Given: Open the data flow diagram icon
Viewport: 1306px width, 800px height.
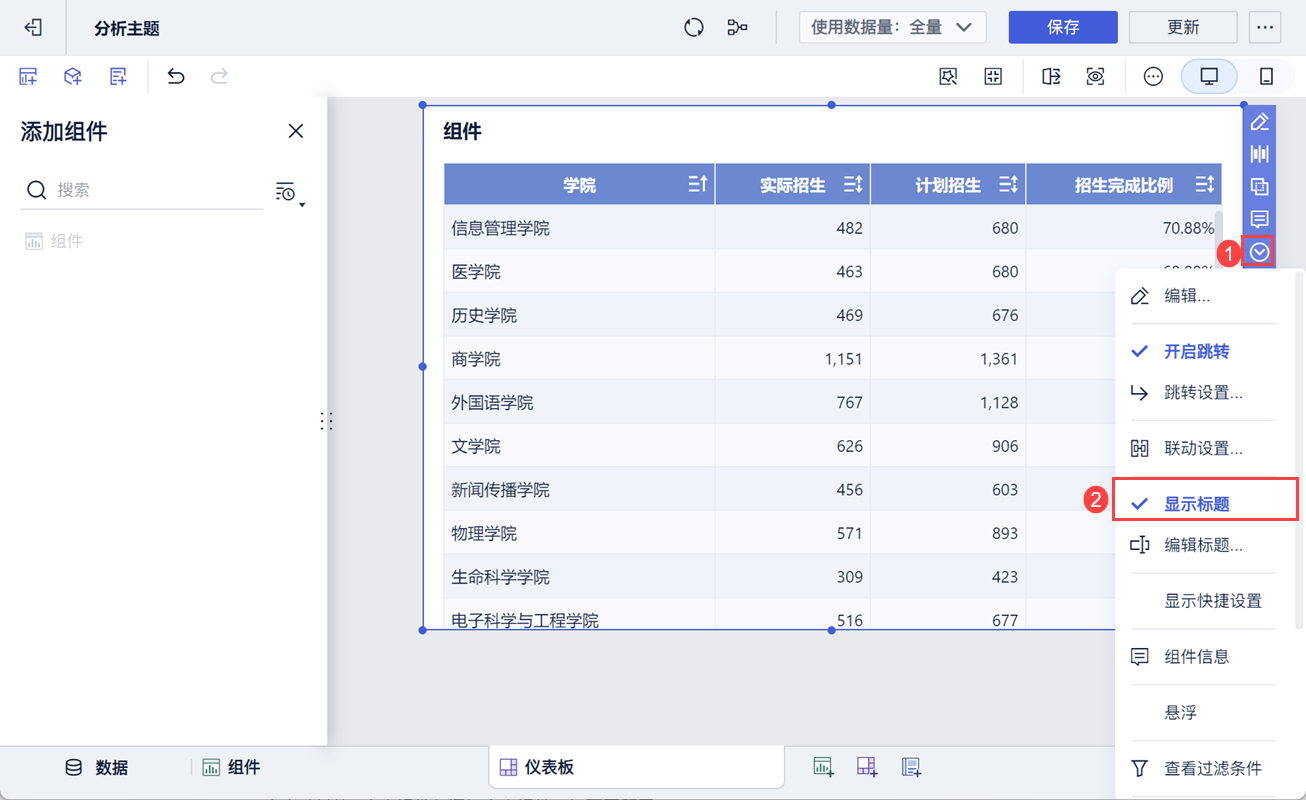Looking at the screenshot, I should coord(738,28).
